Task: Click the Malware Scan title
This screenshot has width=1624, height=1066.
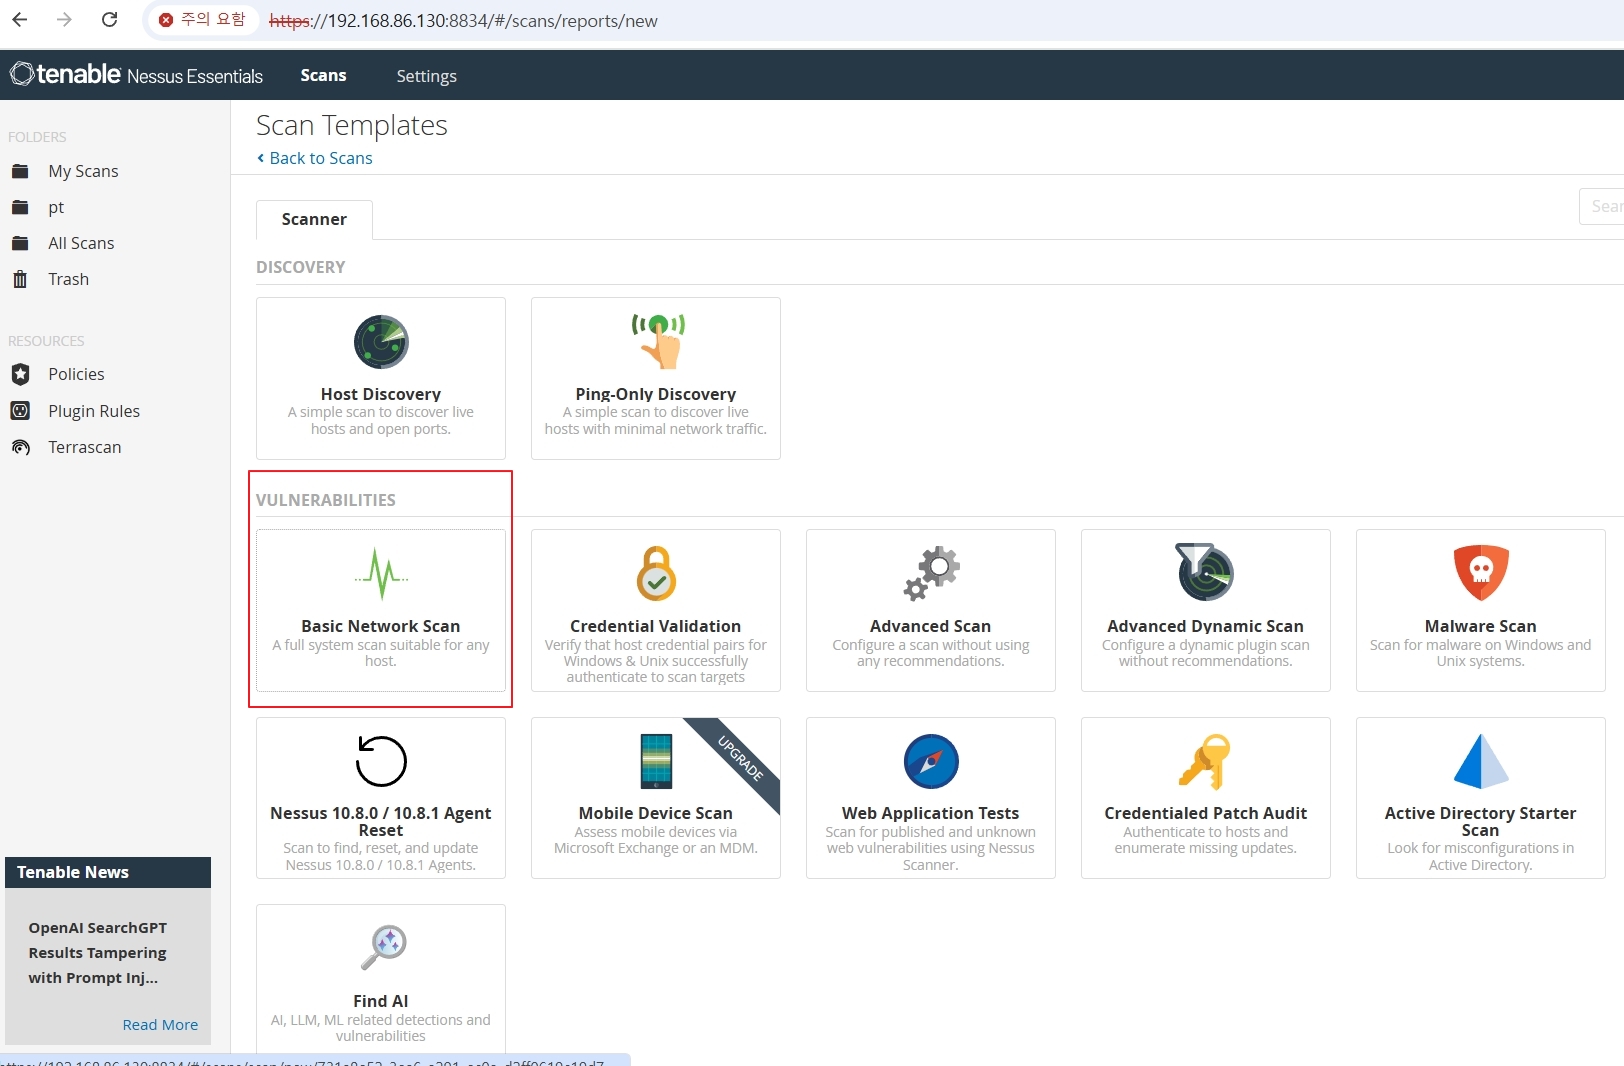Action: click(1481, 626)
